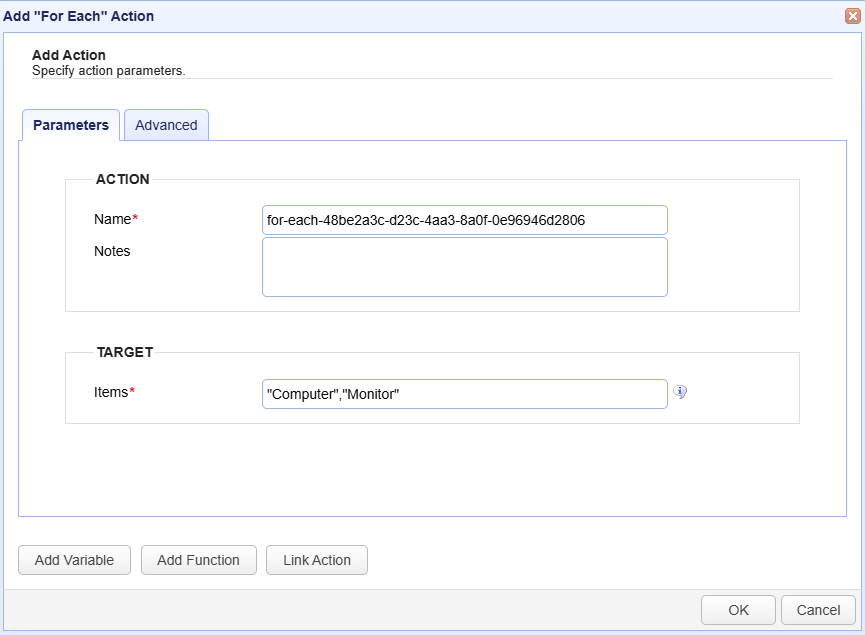Click the Notes field label
Screen dimensions: 865x635
pyautogui.click(x=112, y=251)
